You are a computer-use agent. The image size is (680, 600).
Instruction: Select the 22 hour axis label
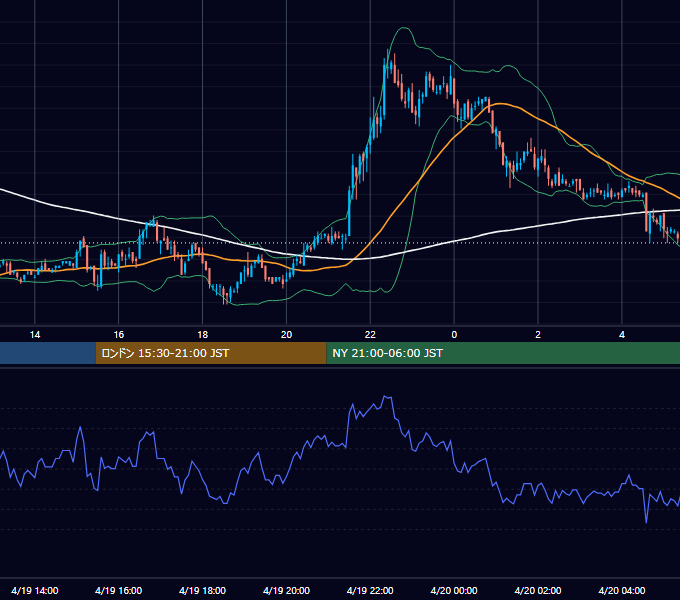point(370,335)
